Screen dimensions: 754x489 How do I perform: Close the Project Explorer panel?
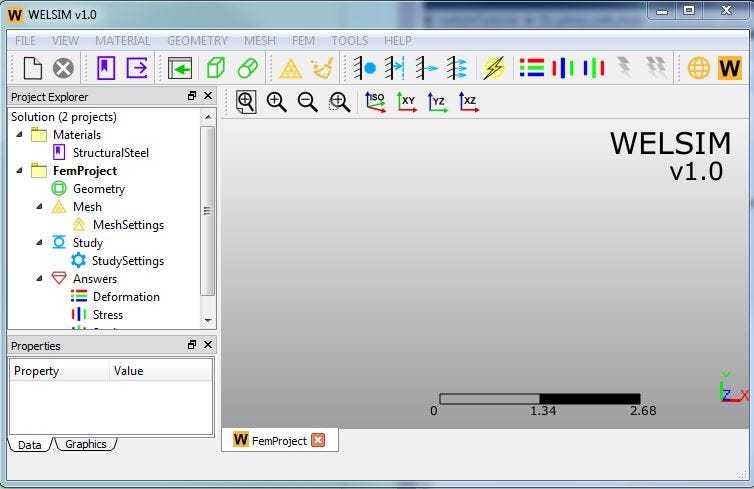click(208, 96)
